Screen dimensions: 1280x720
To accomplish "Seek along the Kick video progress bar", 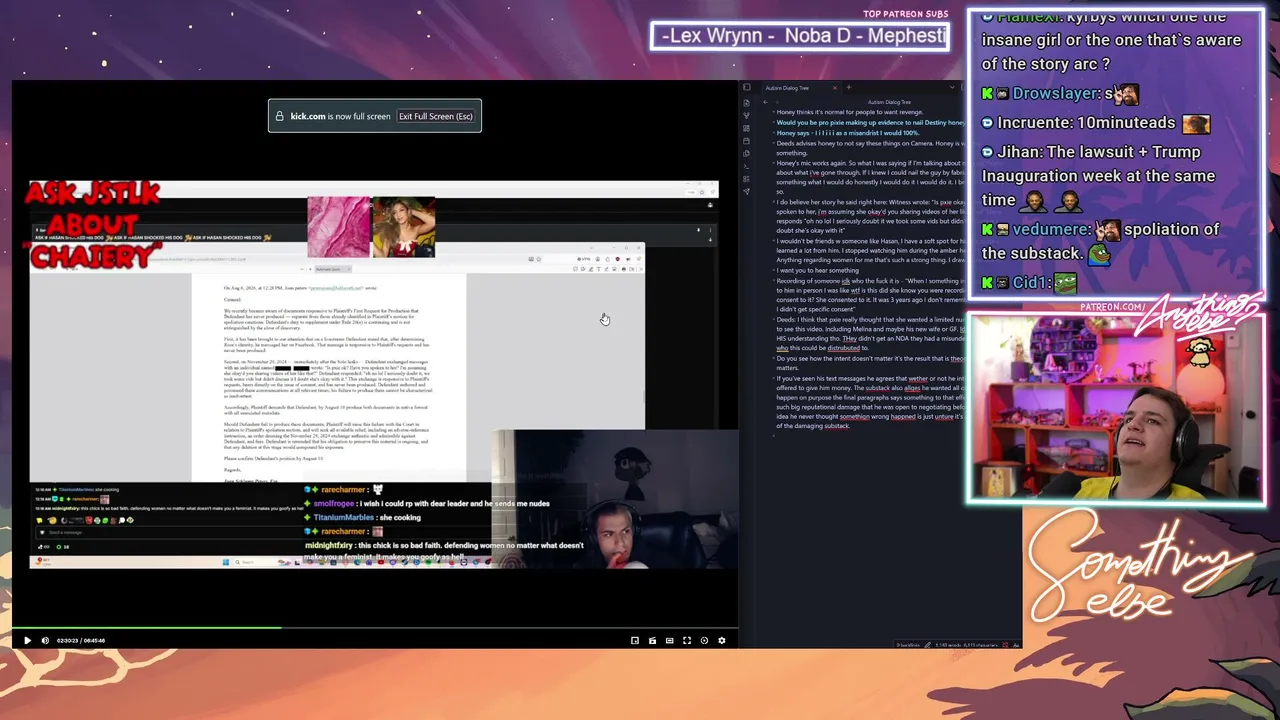I will 375,629.
